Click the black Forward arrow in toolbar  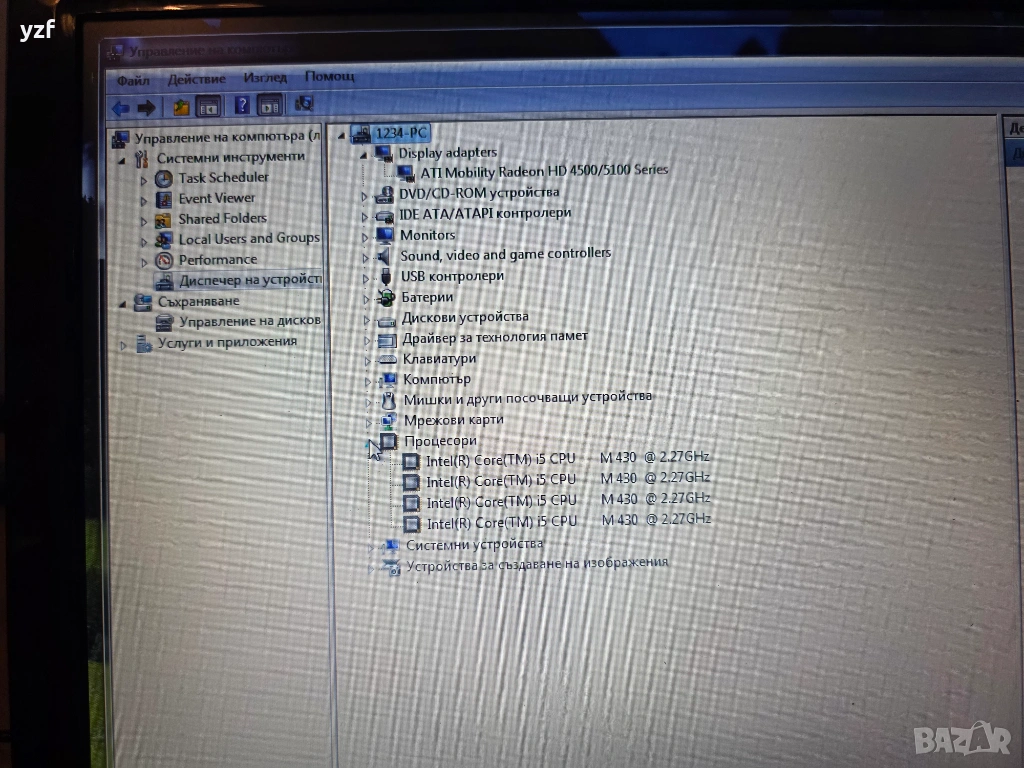(x=147, y=107)
